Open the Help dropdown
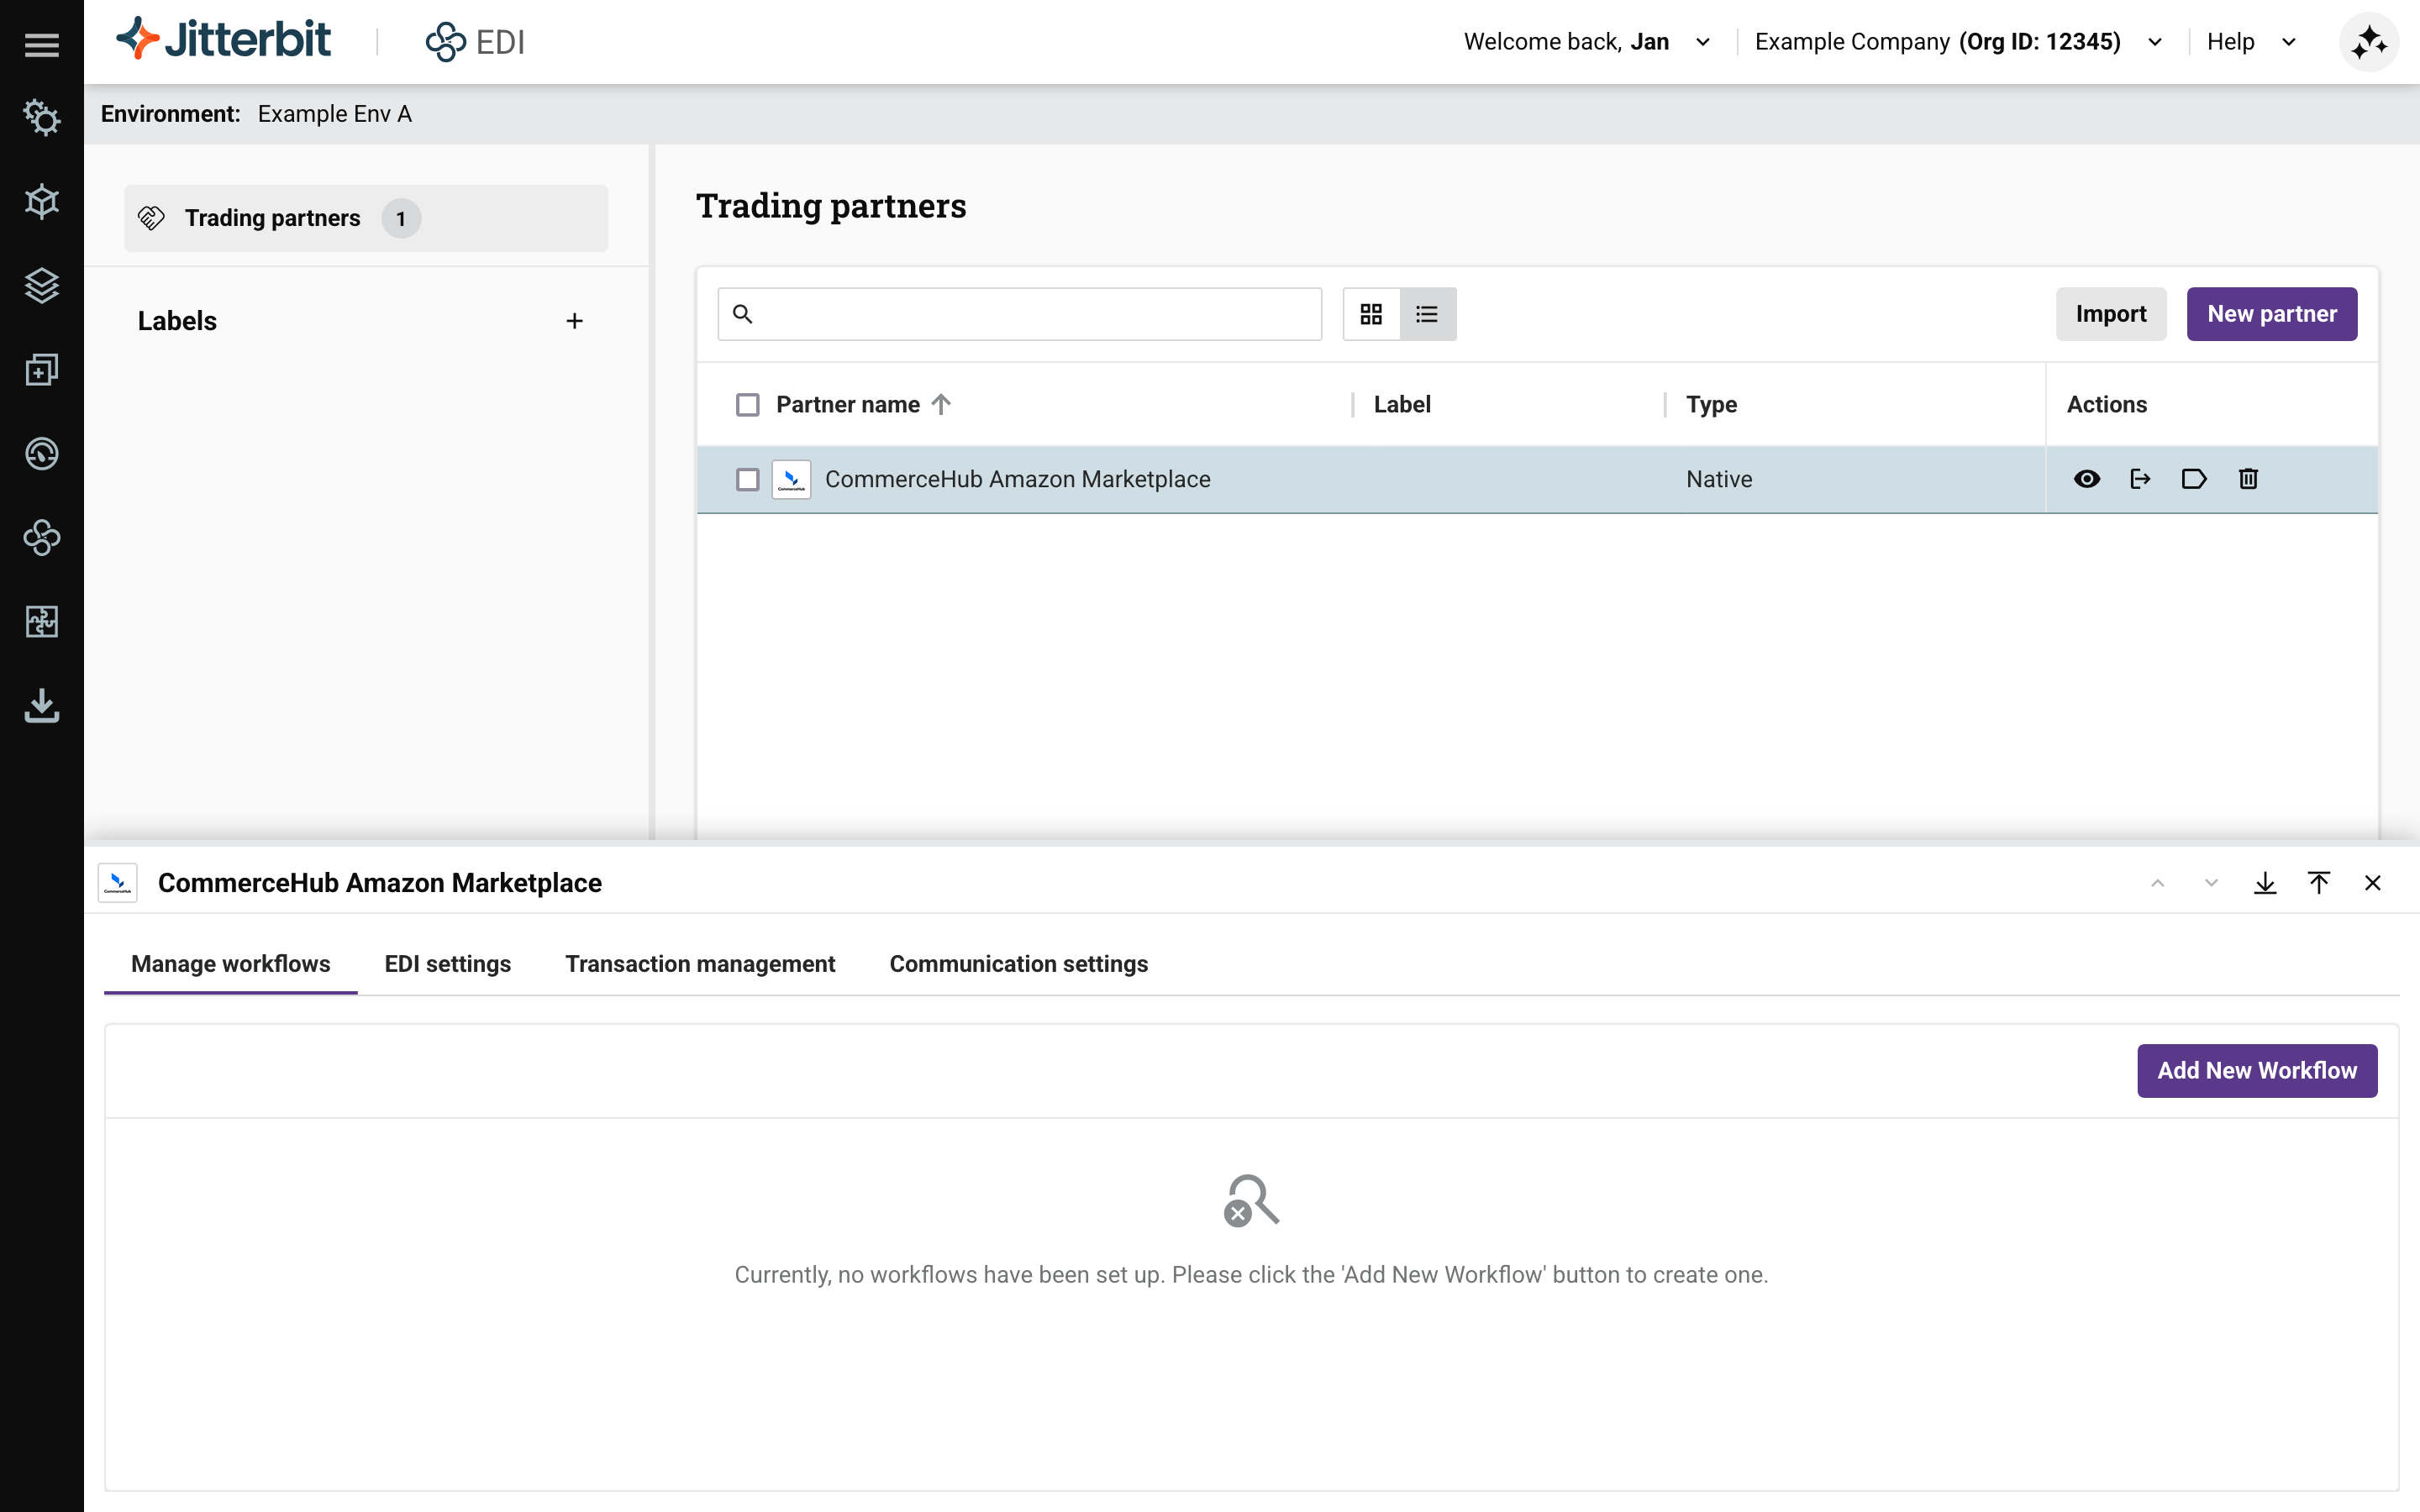The height and width of the screenshot is (1512, 2420). [2289, 41]
